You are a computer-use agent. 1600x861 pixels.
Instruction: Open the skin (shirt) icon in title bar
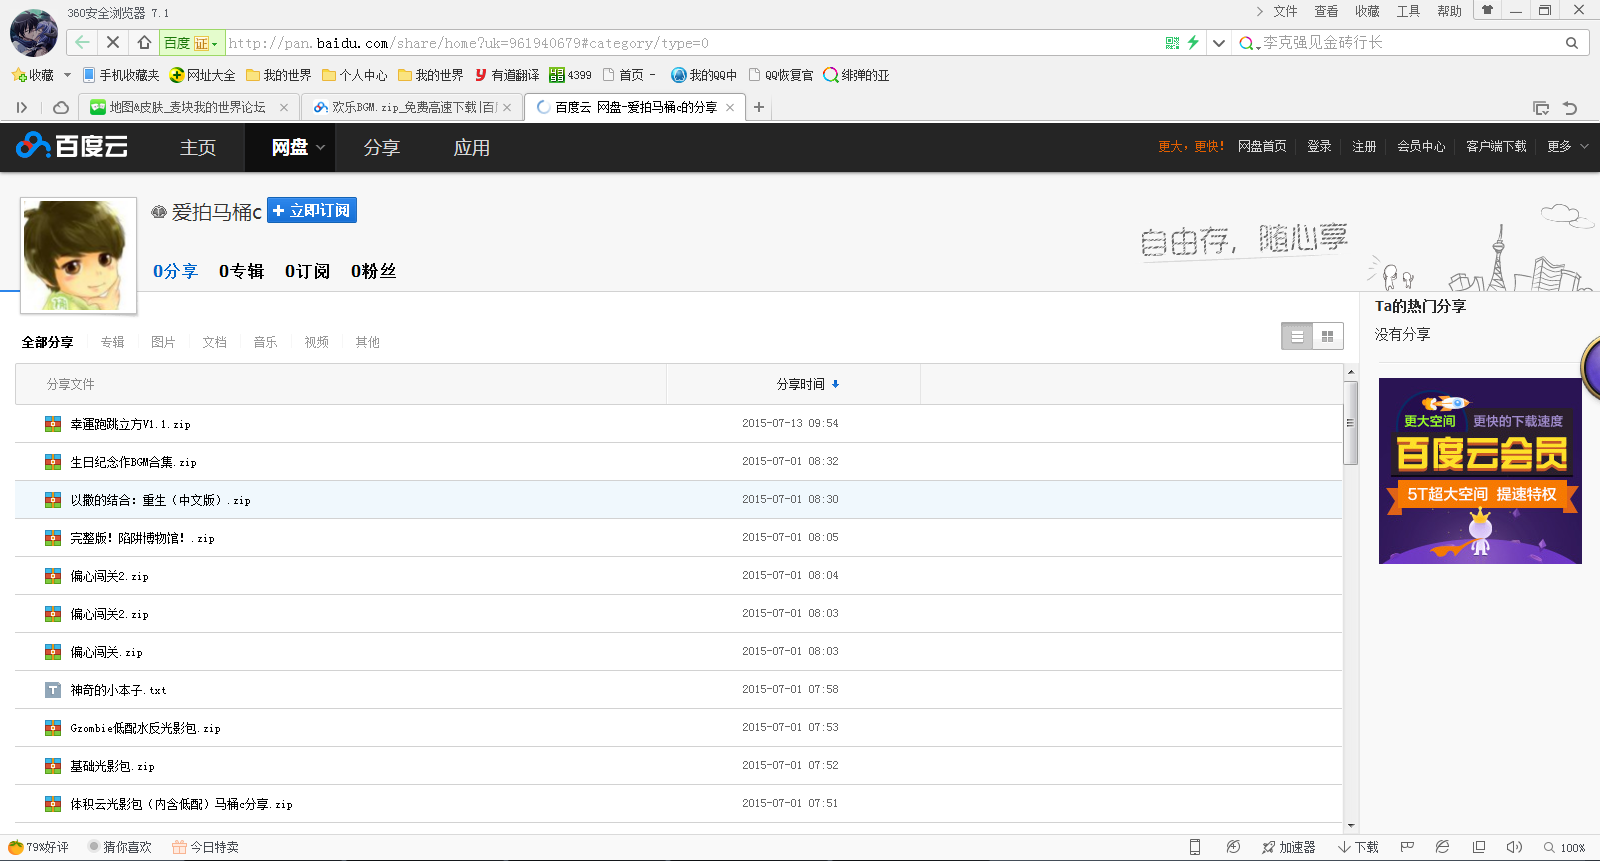click(x=1487, y=10)
